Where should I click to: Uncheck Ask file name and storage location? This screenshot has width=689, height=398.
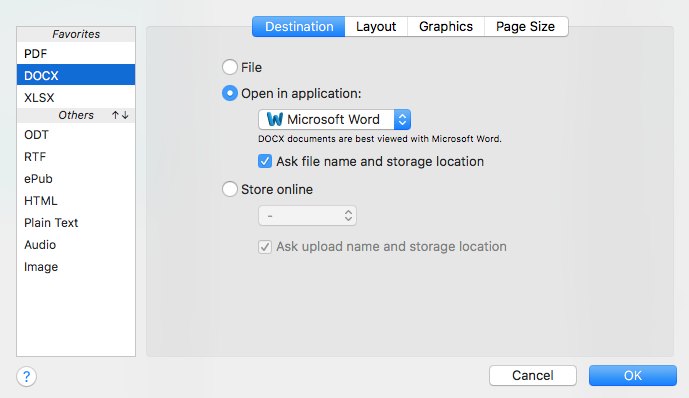click(x=265, y=161)
